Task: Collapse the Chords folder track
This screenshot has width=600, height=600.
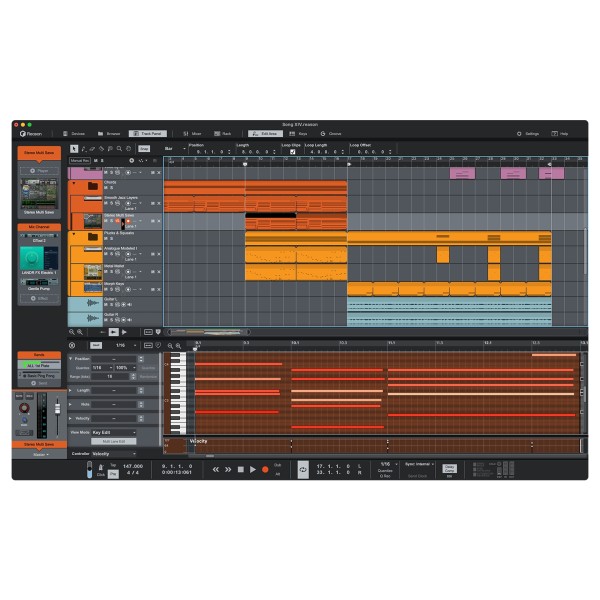Action: (74, 183)
